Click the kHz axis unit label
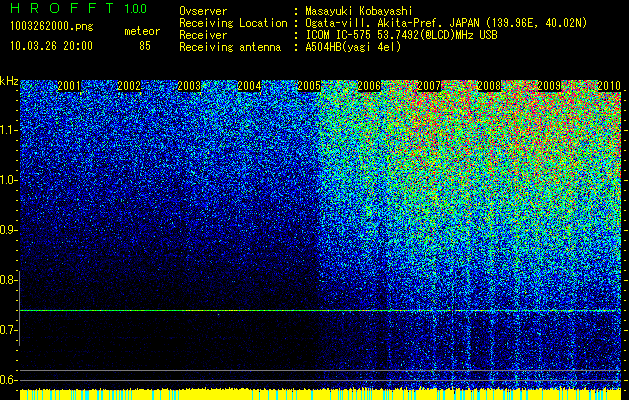The height and width of the screenshot is (400, 629). point(9,81)
